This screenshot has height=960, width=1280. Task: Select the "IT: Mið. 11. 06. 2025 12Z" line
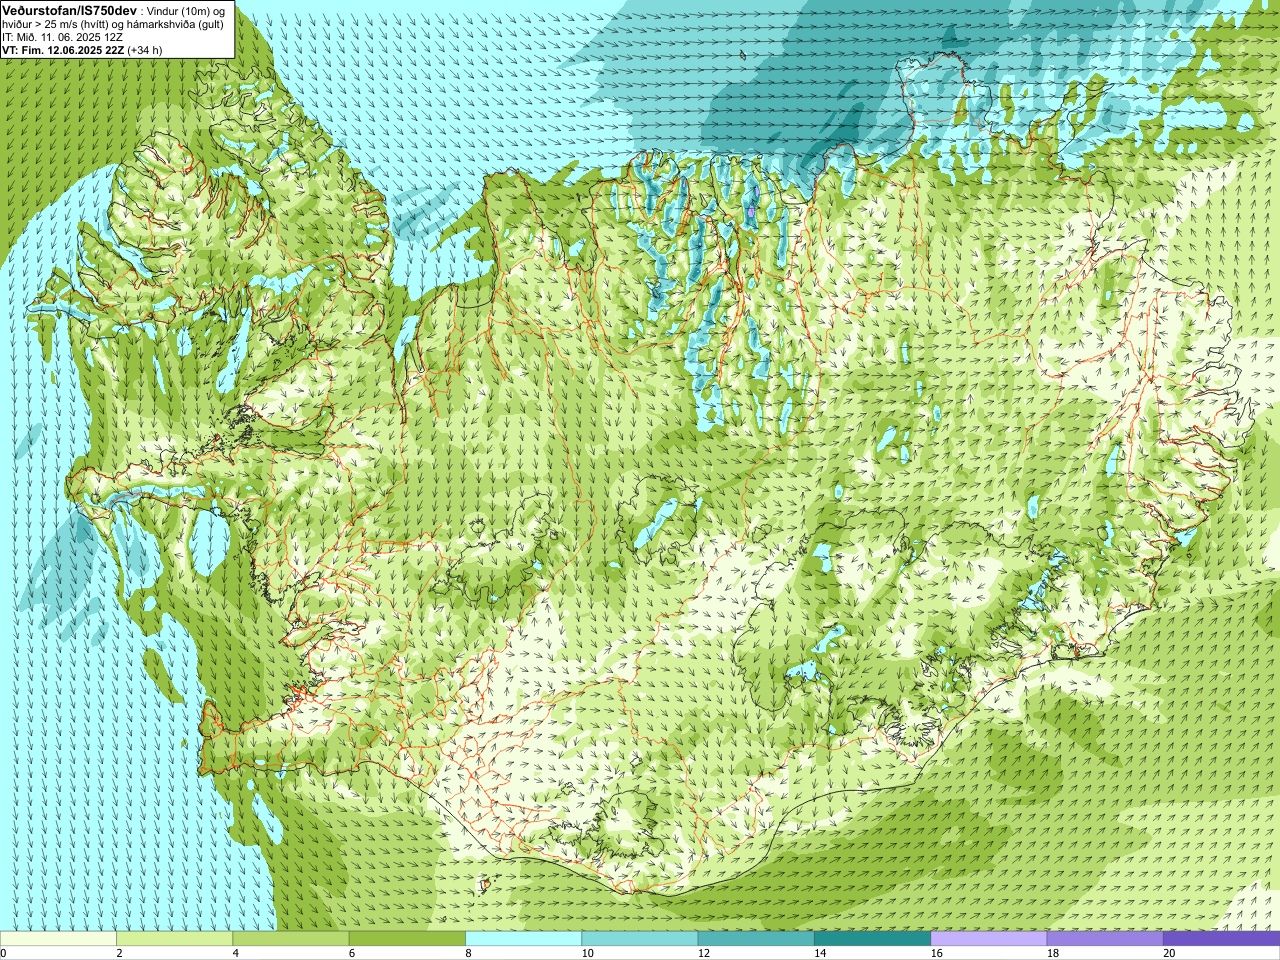click(62, 36)
